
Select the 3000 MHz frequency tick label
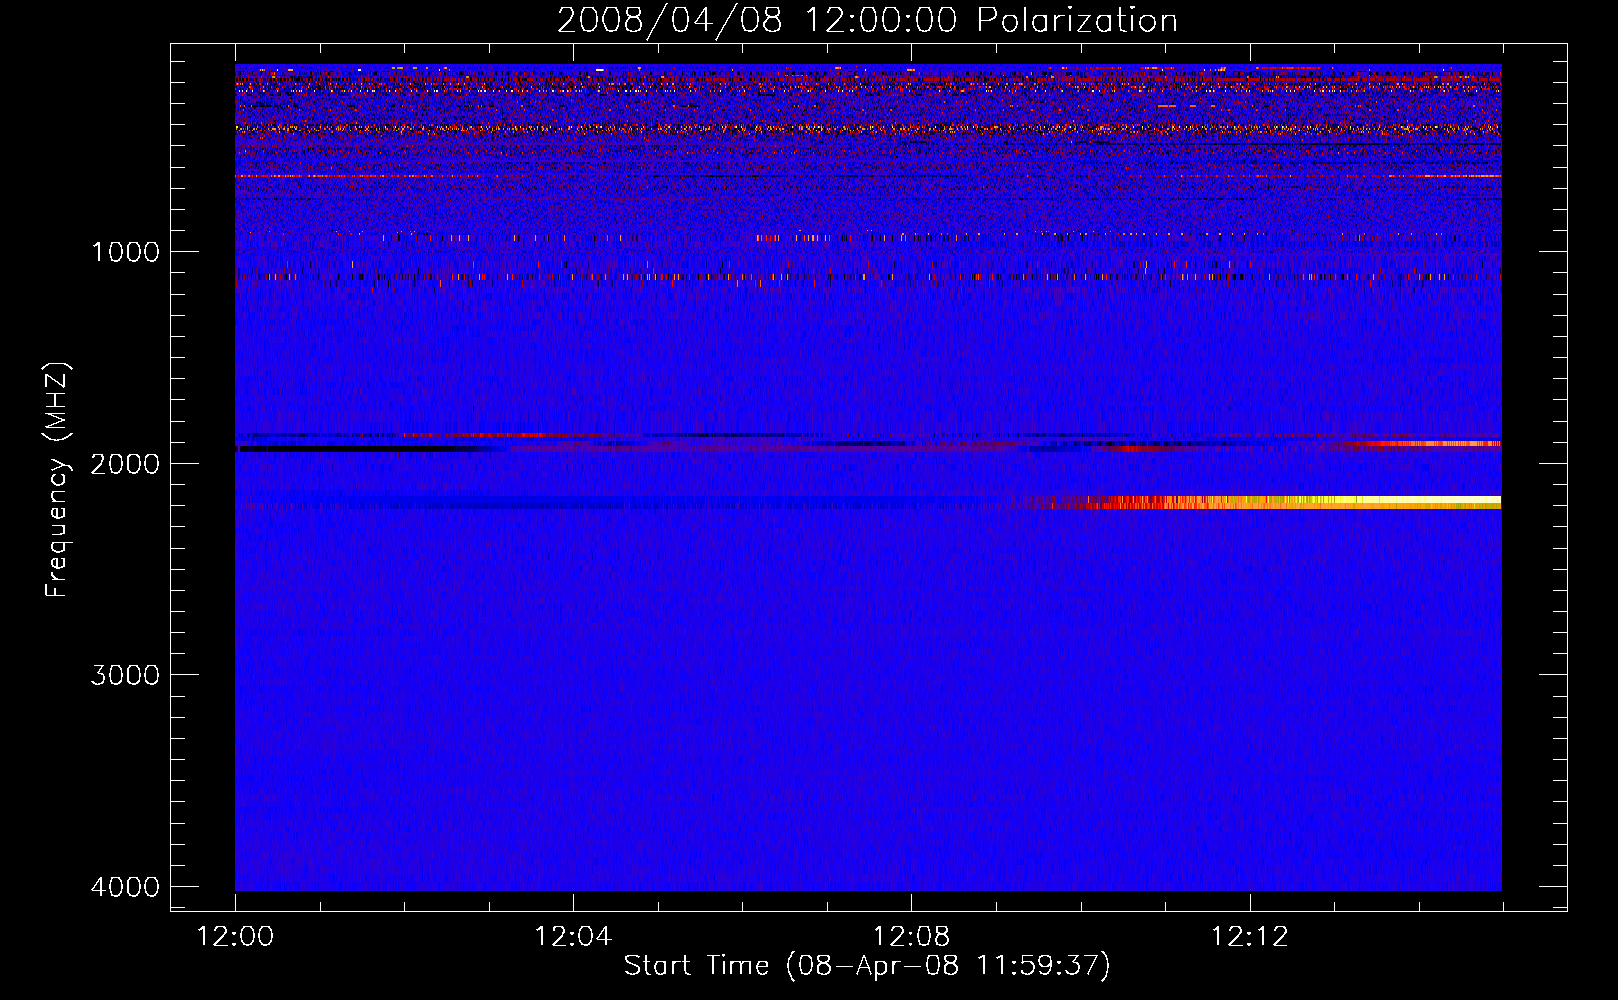[x=125, y=675]
